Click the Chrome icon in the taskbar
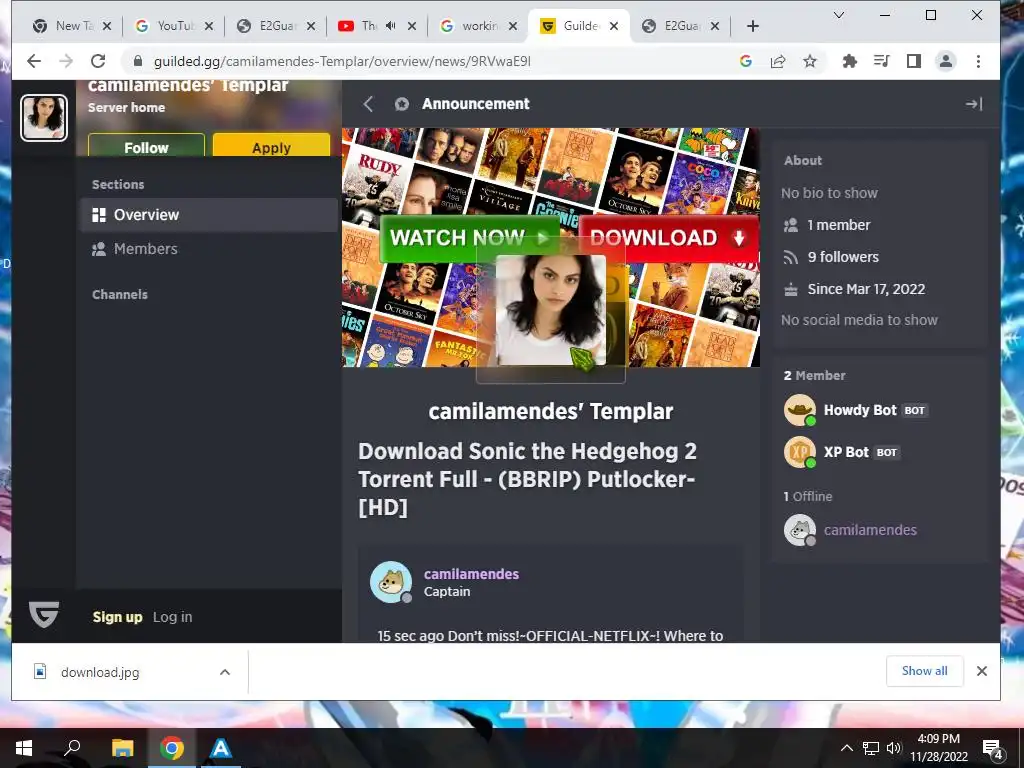 pyautogui.click(x=172, y=748)
